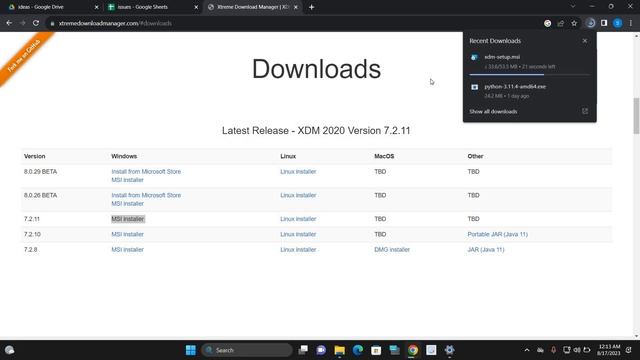640x360 pixels.
Task: Launch Microsoft Edge from the taskbar
Action: tap(358, 350)
